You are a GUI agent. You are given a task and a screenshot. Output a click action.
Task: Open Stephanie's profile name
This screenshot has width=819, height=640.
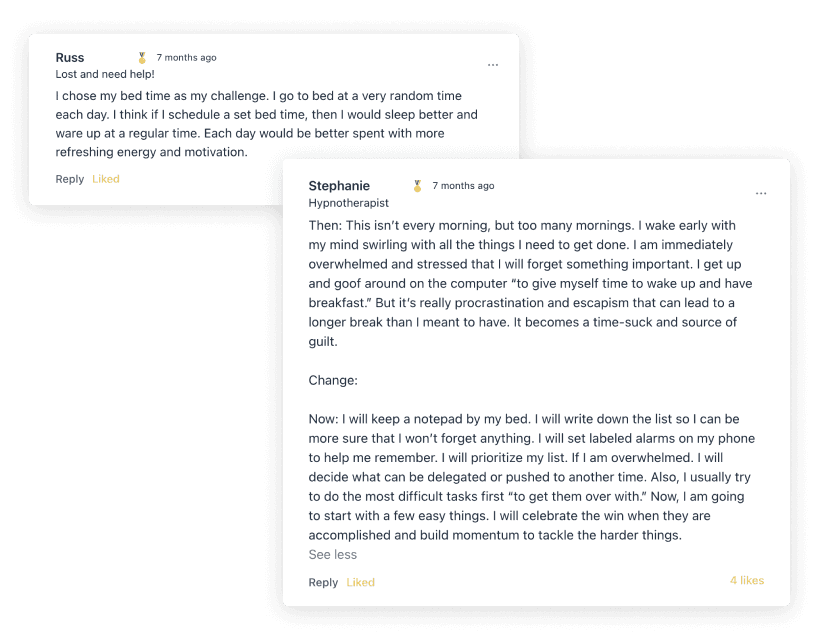click(339, 186)
